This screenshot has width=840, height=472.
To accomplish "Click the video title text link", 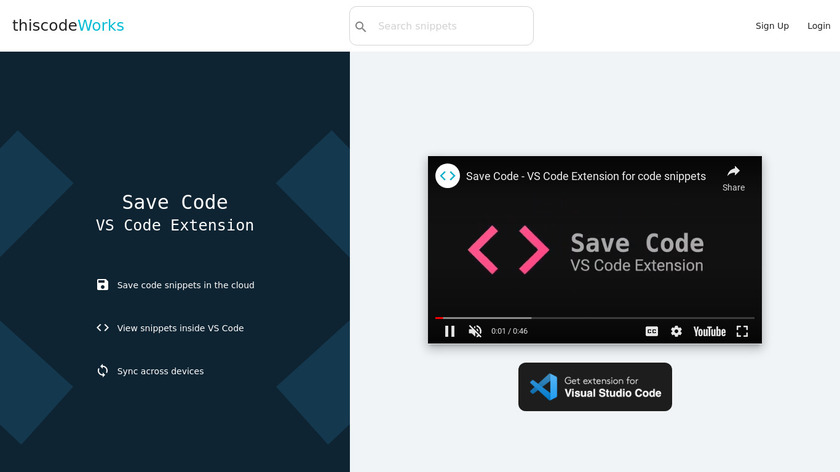I will (586, 176).
